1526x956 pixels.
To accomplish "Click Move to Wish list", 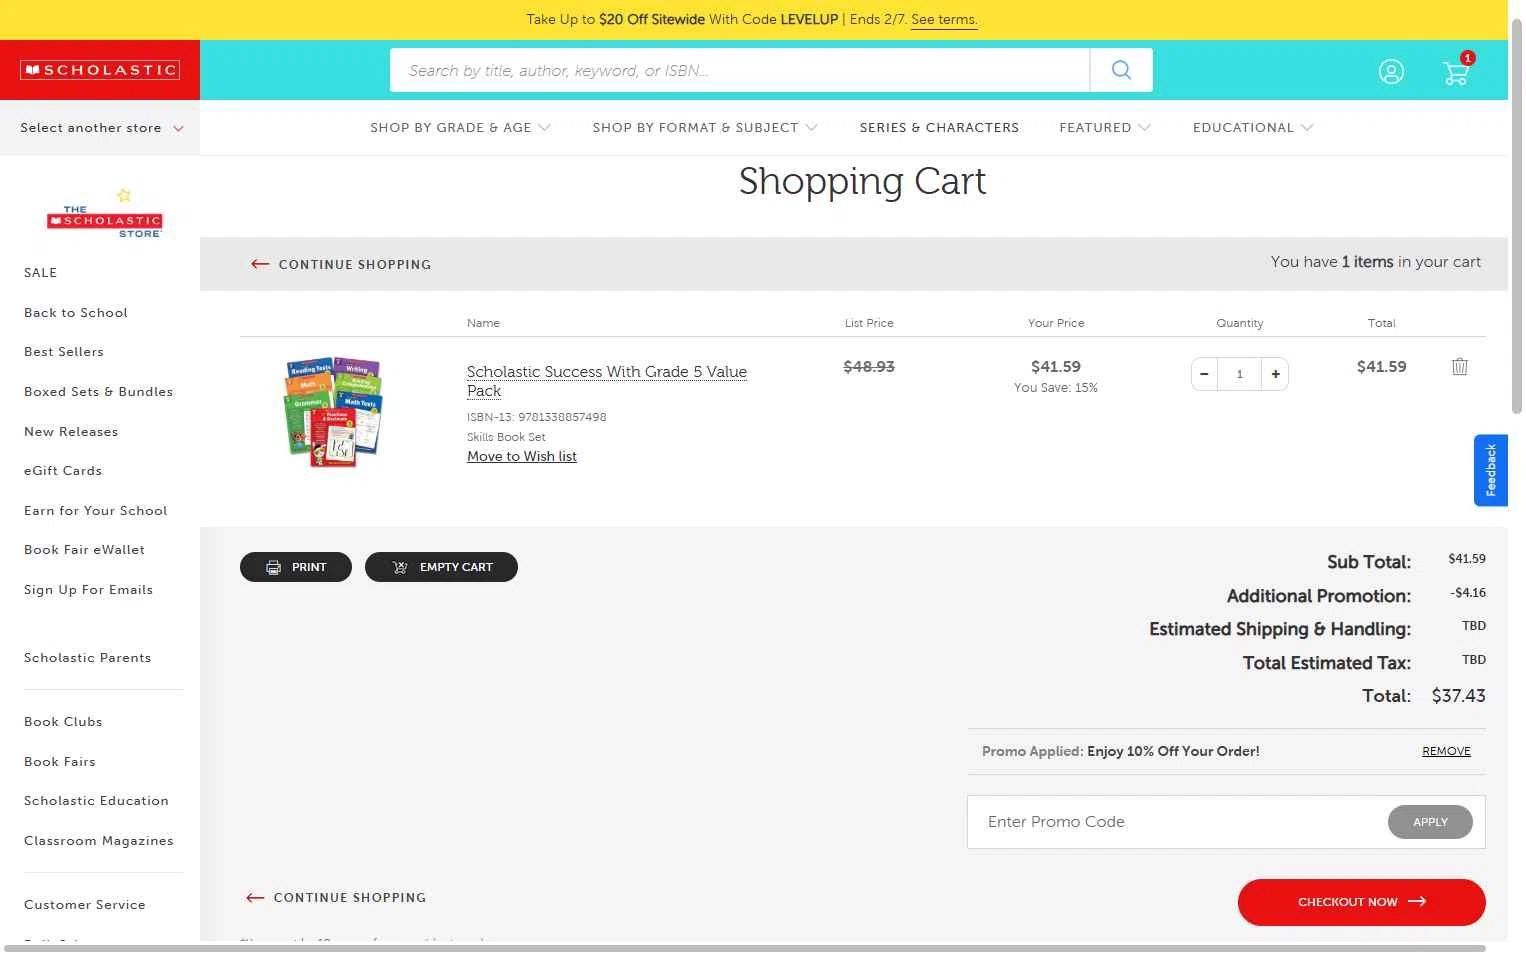I will [x=522, y=456].
